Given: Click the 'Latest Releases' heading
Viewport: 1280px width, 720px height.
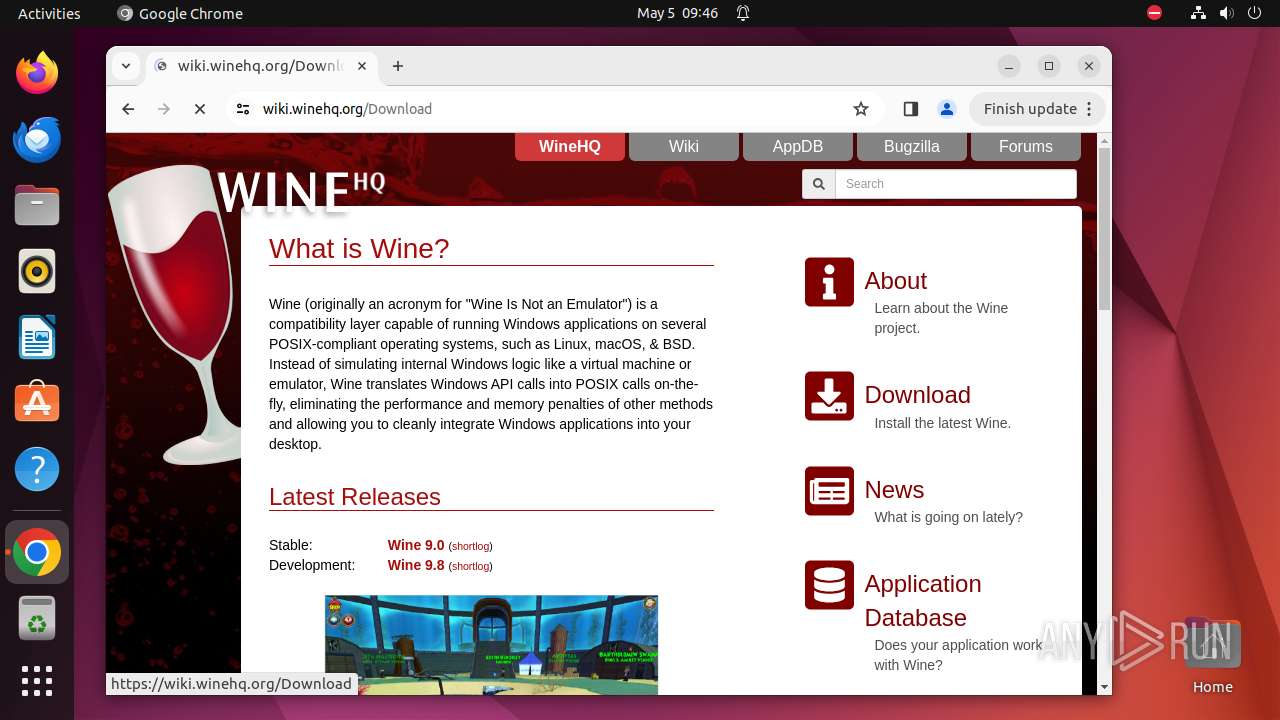Looking at the screenshot, I should click(x=355, y=497).
